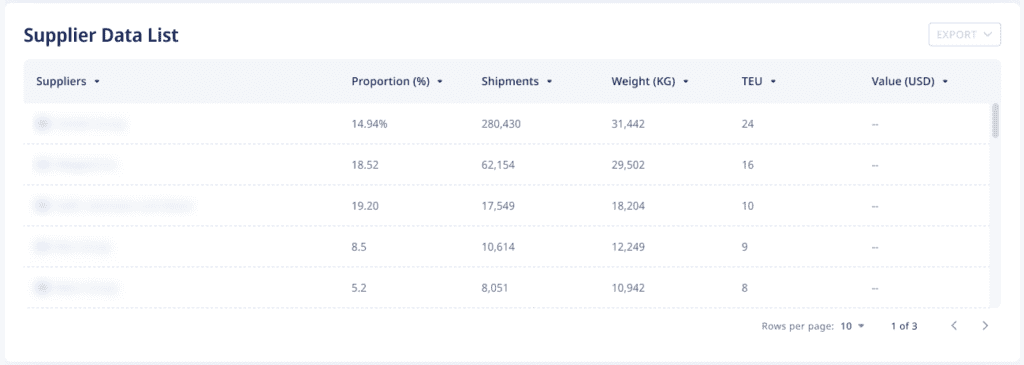The image size is (1024, 365).
Task: Sort by the Shipments column arrow
Action: pyautogui.click(x=549, y=82)
